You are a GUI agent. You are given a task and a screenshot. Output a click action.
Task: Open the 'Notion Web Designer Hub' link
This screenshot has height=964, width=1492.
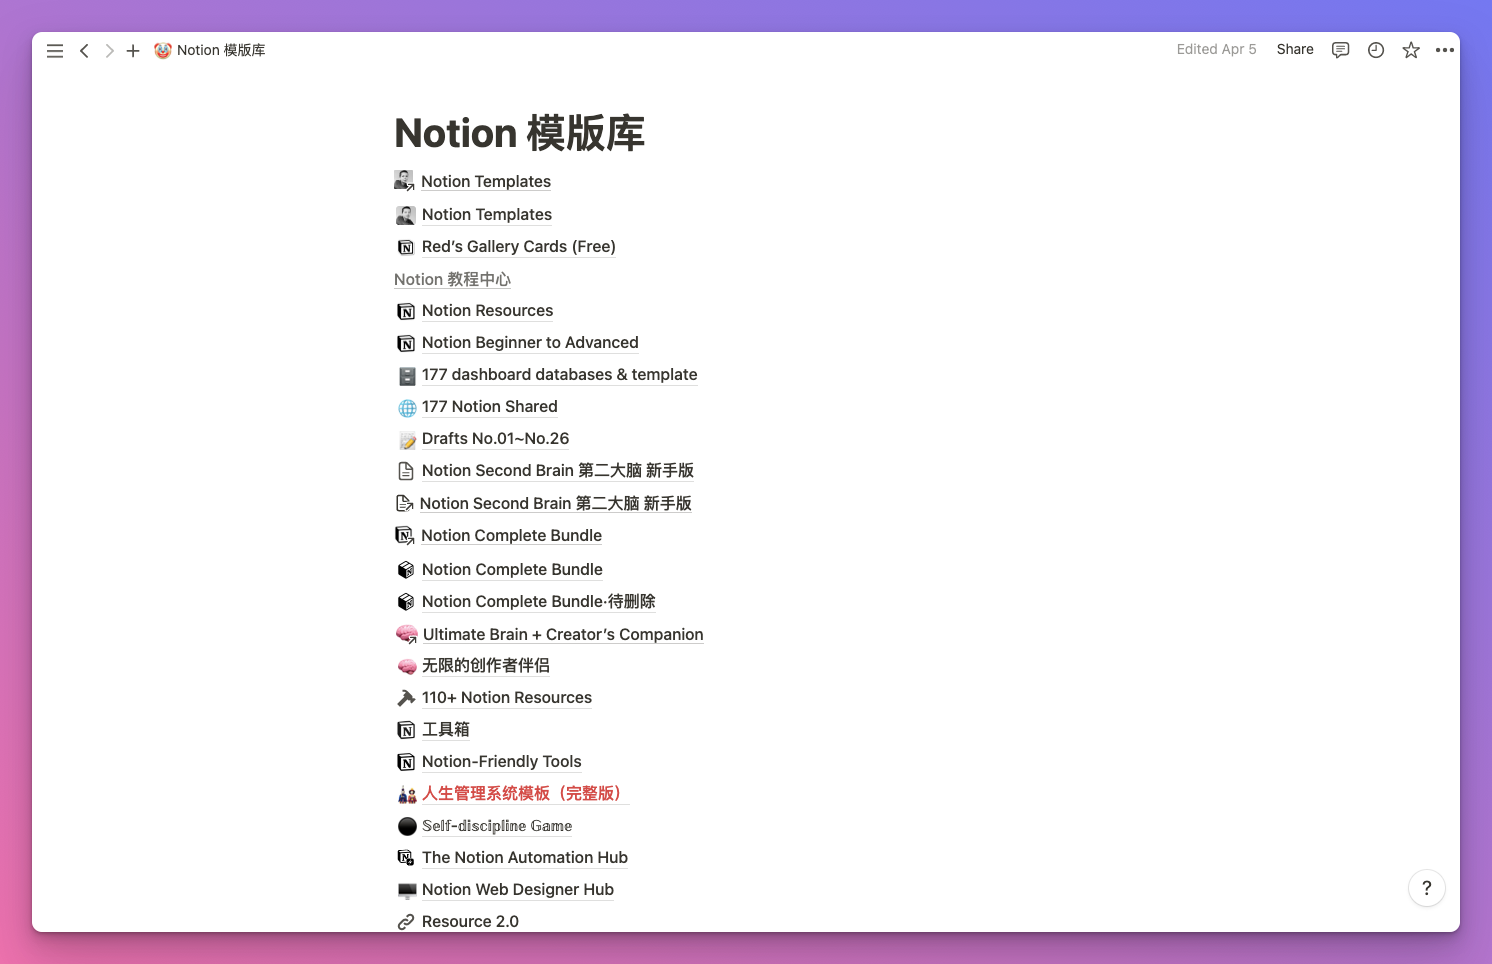point(517,889)
